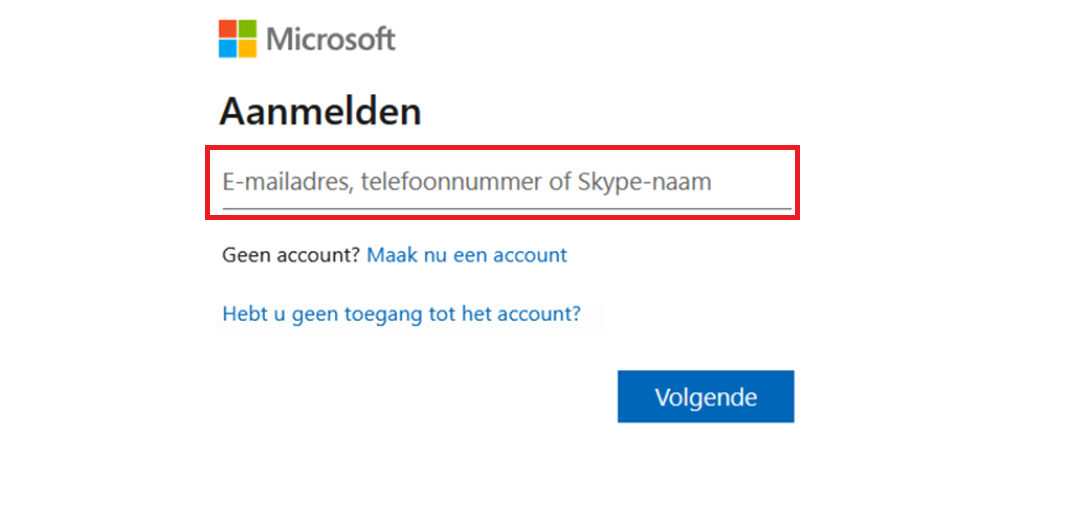Open the Hebt u geen toegang link

tap(401, 314)
